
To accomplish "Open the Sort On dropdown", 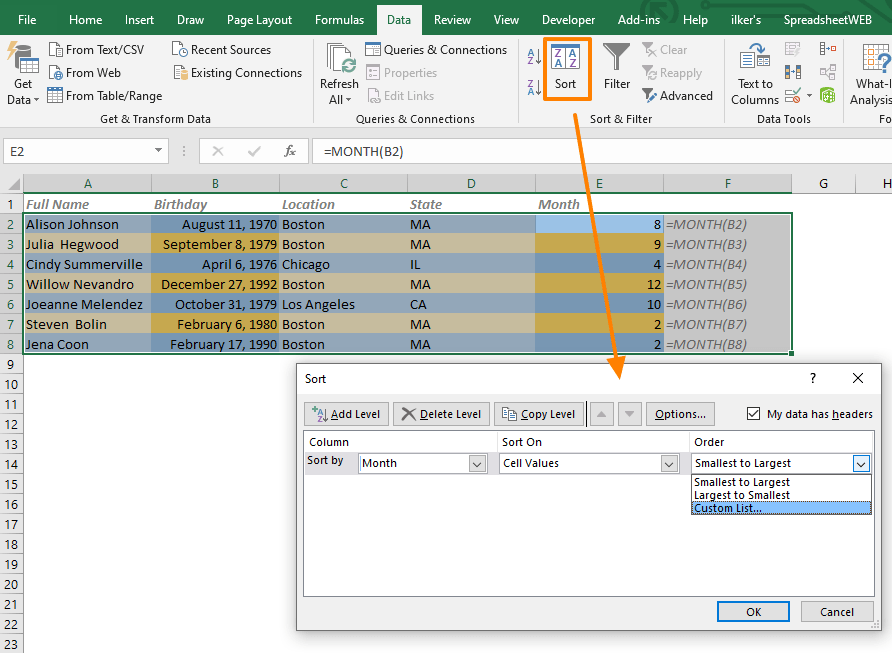I will pos(668,463).
